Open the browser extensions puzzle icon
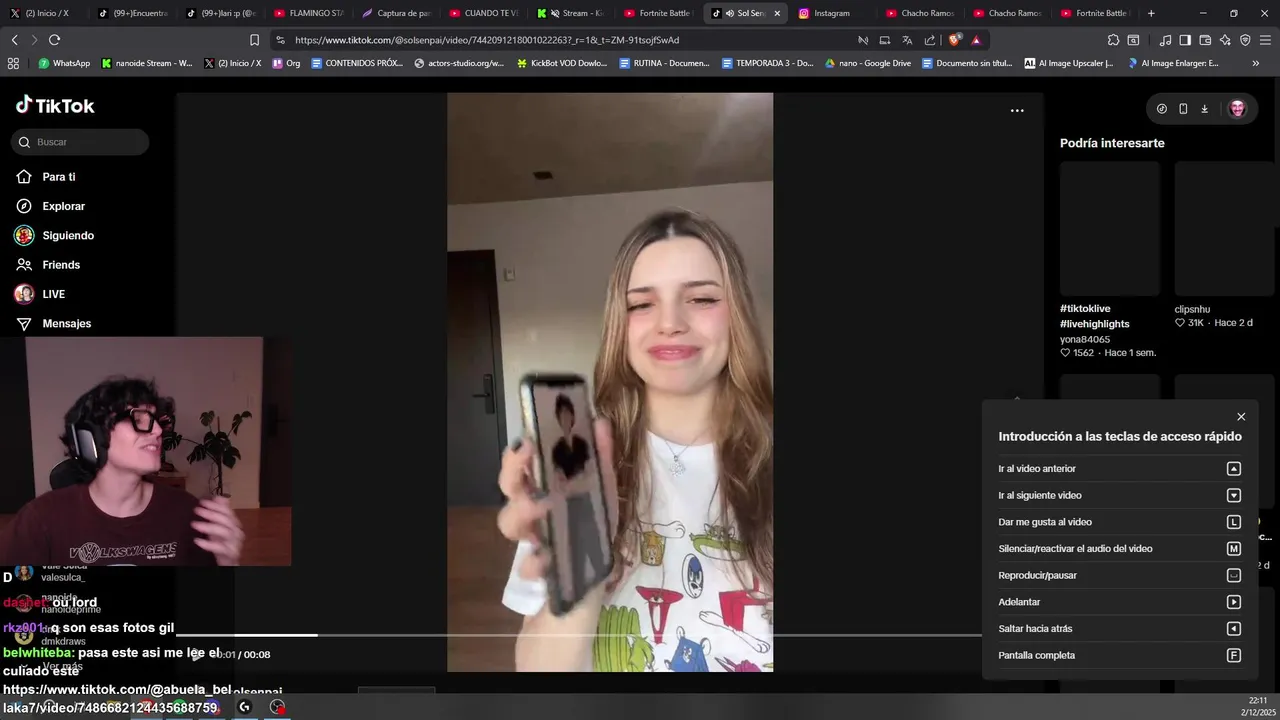This screenshot has height=720, width=1280. pos(1113,40)
